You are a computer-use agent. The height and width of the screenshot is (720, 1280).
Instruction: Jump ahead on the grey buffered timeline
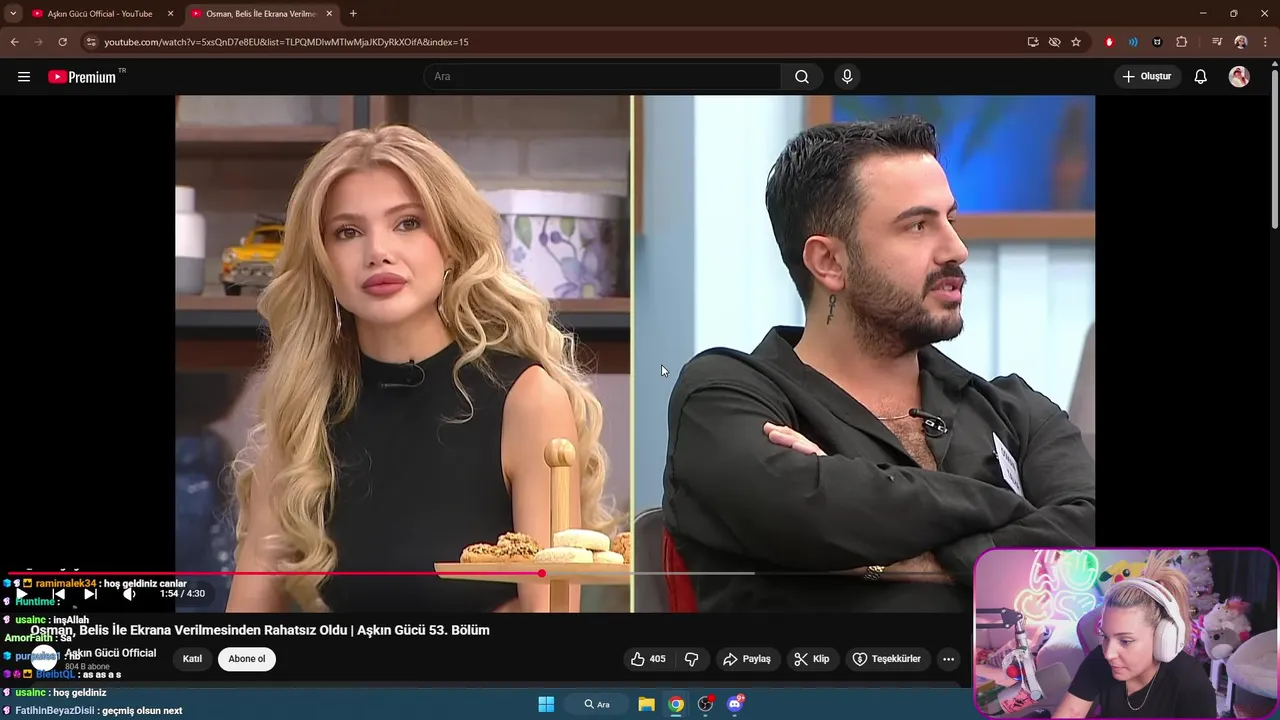[x=650, y=574]
